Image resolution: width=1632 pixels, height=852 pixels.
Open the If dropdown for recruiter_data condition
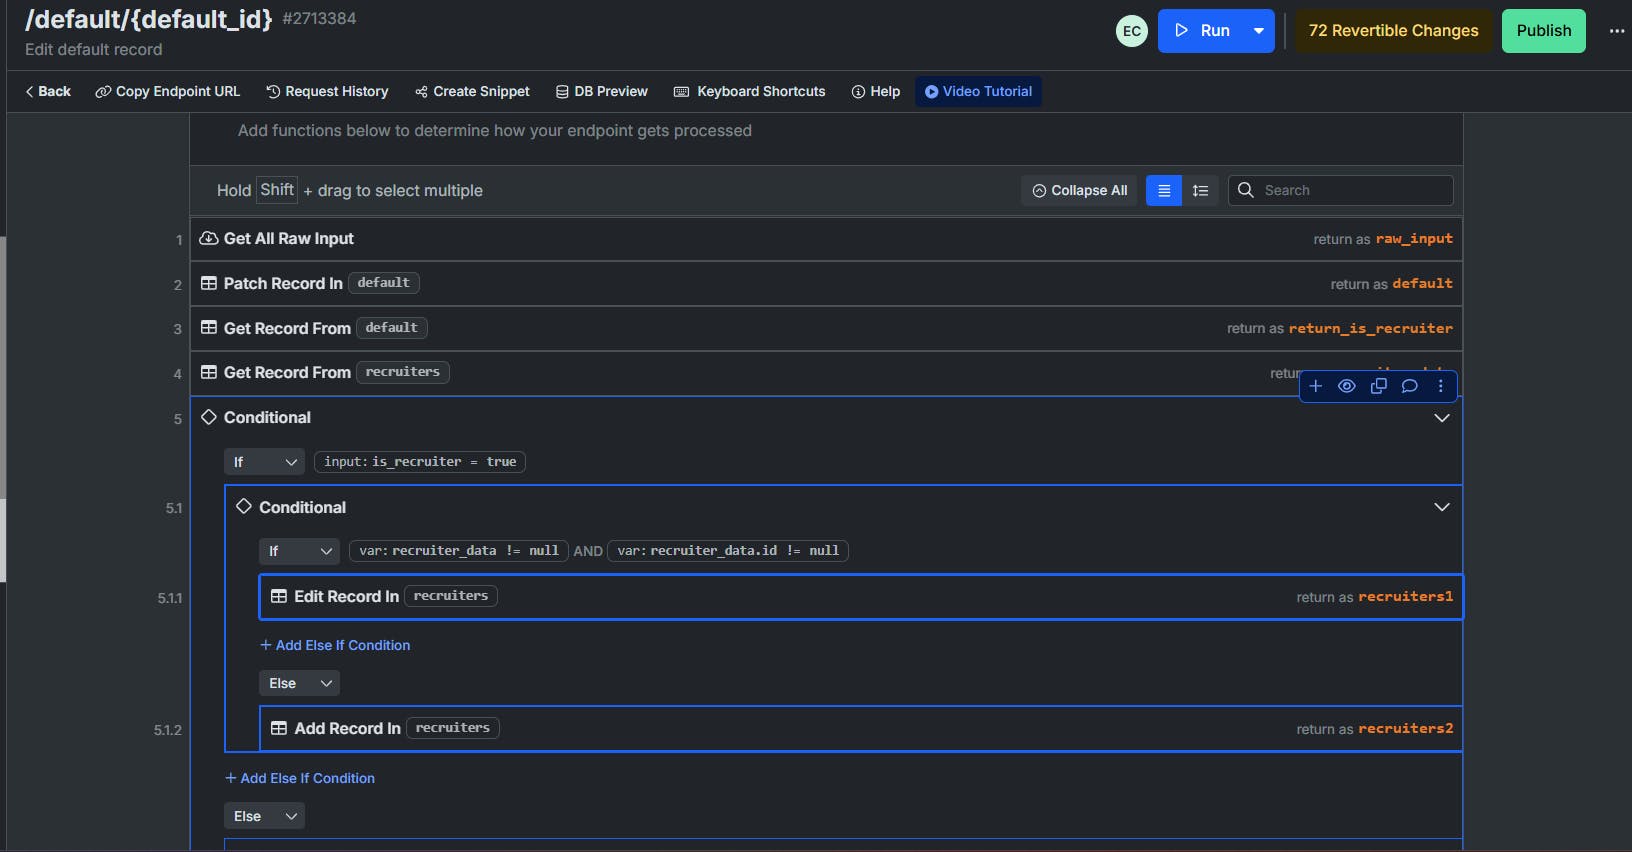point(299,551)
